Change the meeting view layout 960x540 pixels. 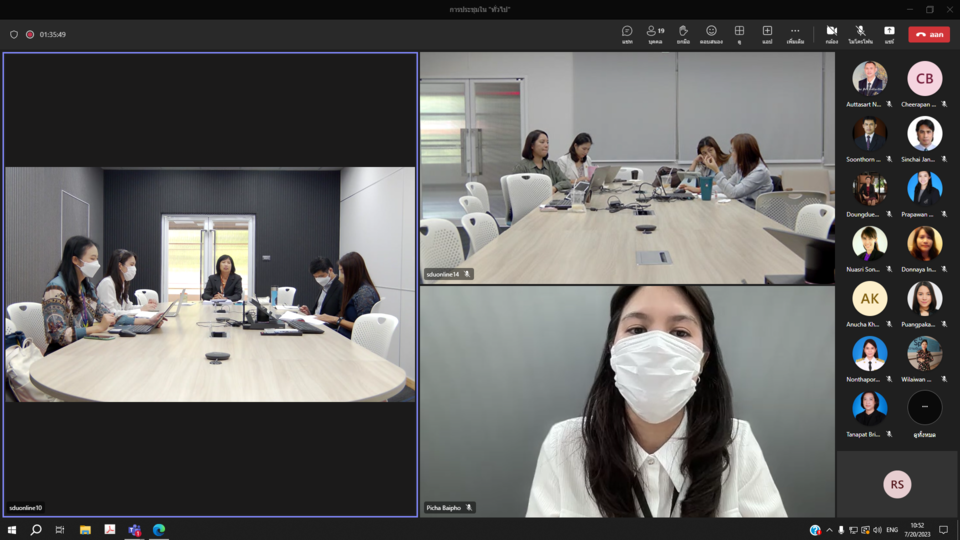[739, 34]
